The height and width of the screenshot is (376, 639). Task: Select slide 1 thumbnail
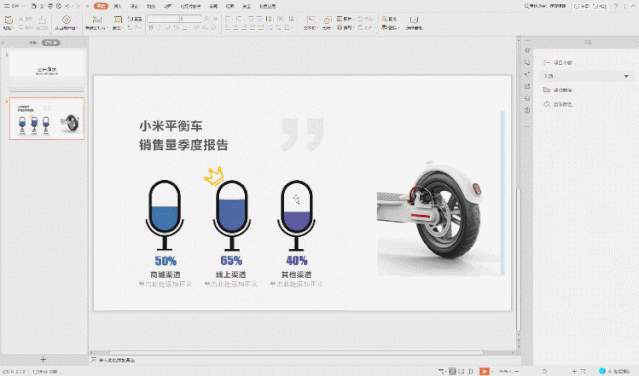tap(47, 63)
